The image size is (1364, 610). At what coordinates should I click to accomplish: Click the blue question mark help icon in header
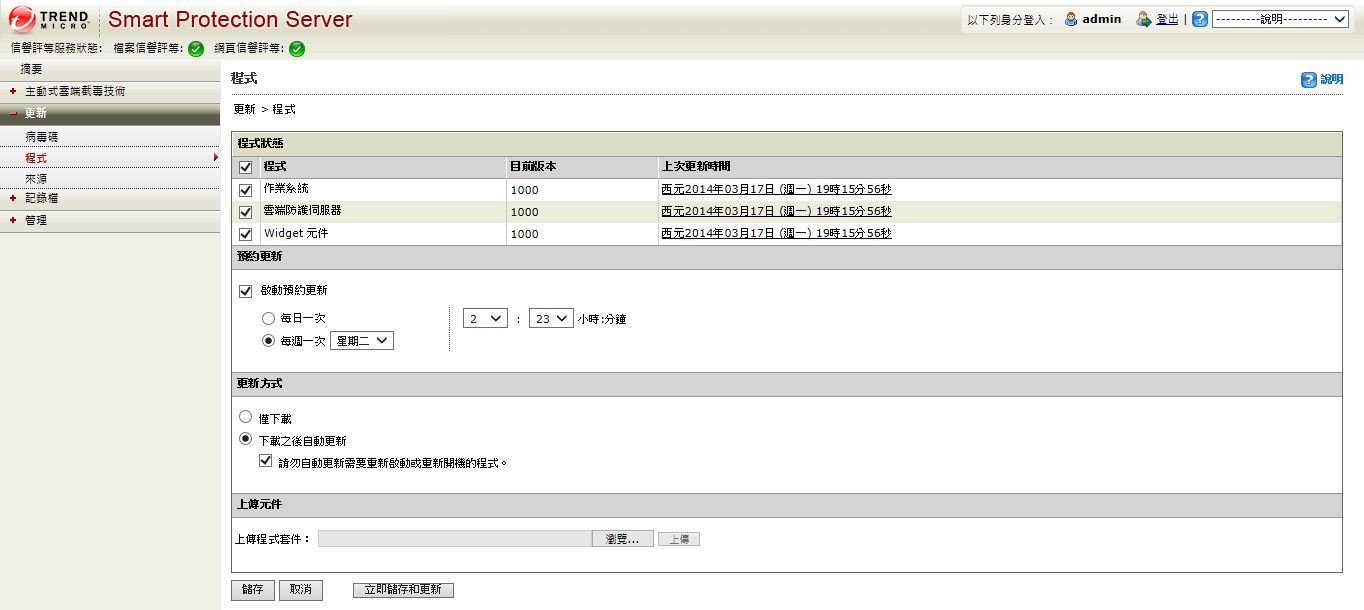point(1200,19)
